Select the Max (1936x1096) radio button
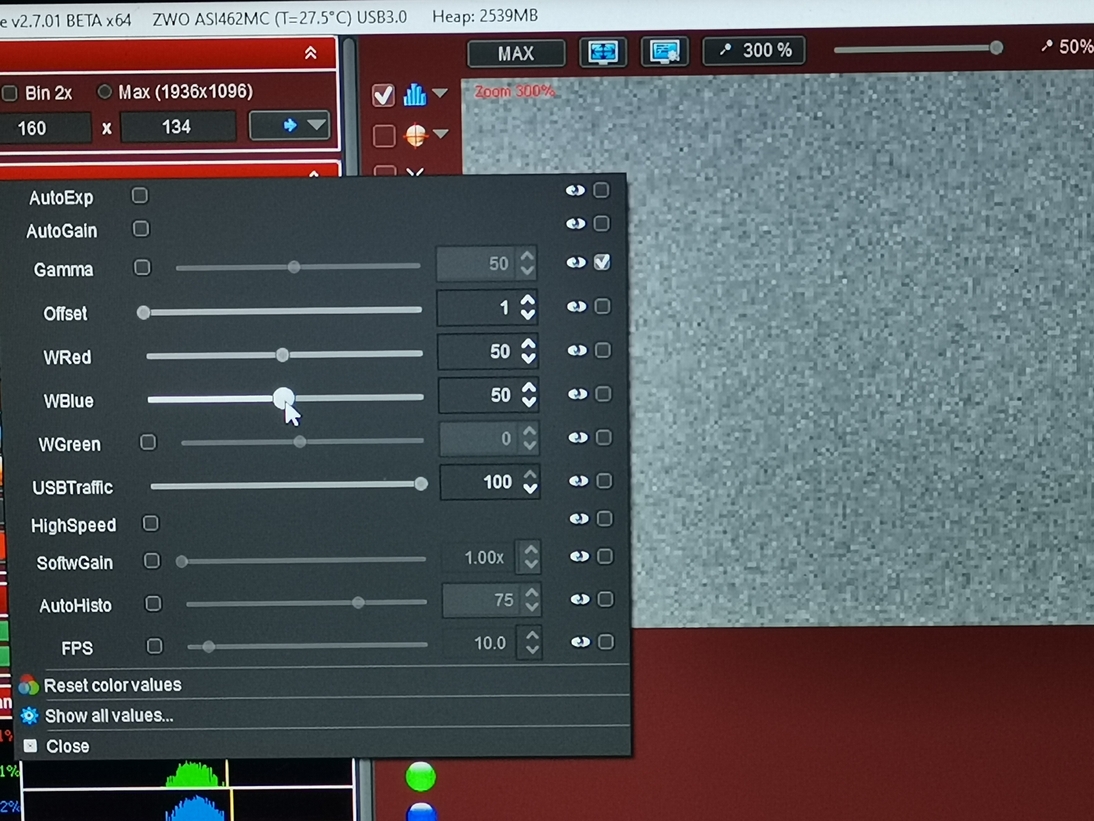This screenshot has width=1094, height=821. pos(104,92)
